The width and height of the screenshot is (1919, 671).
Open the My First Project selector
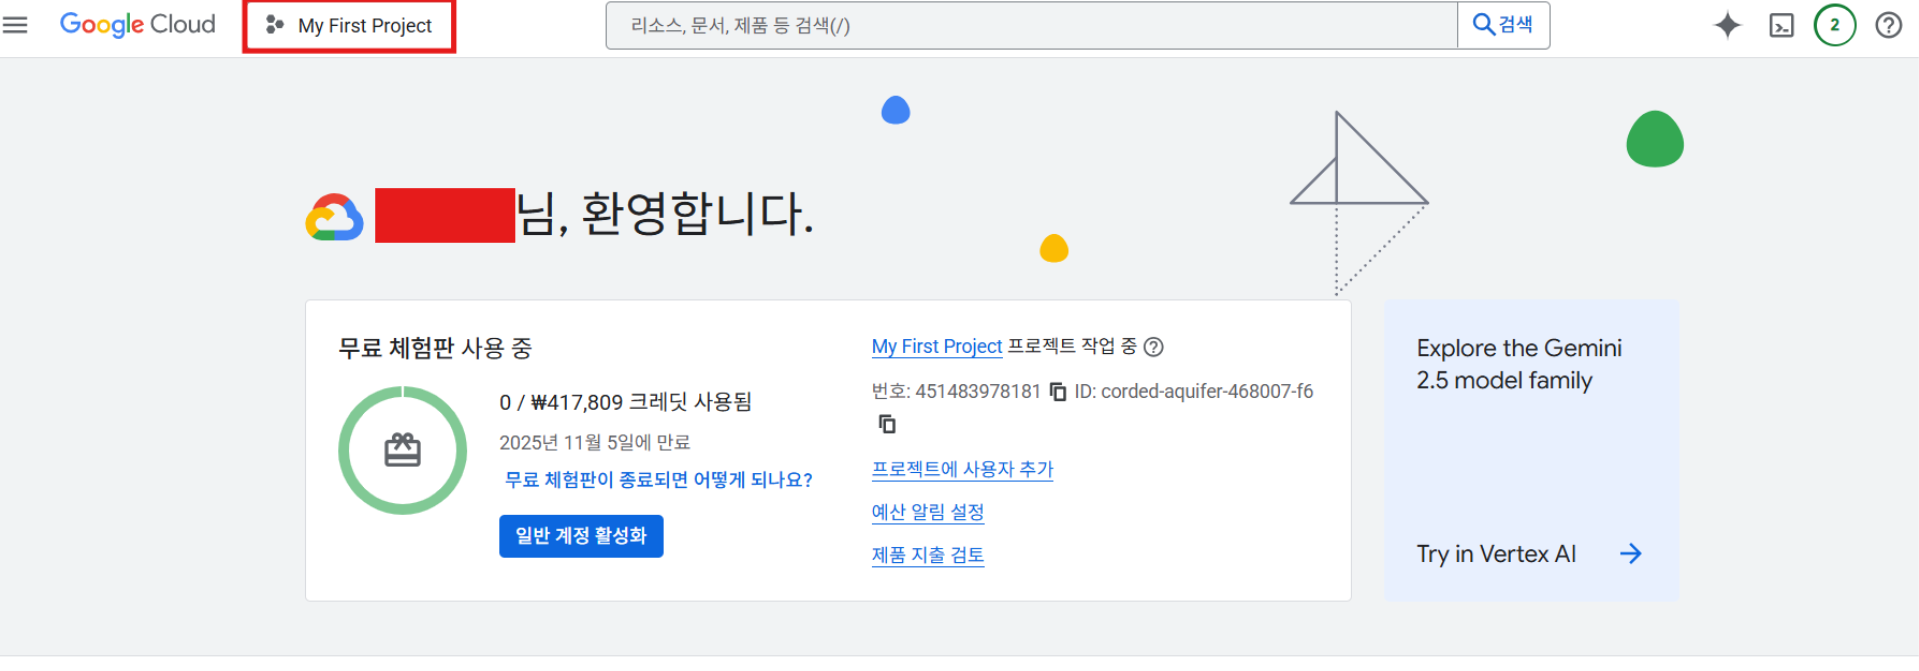pos(349,26)
